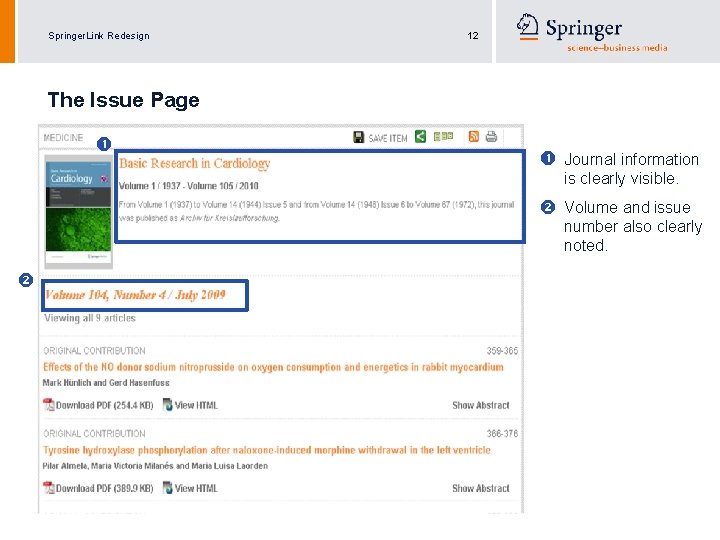
Task: View HTML of the nitroprusside article
Action: tap(196, 405)
